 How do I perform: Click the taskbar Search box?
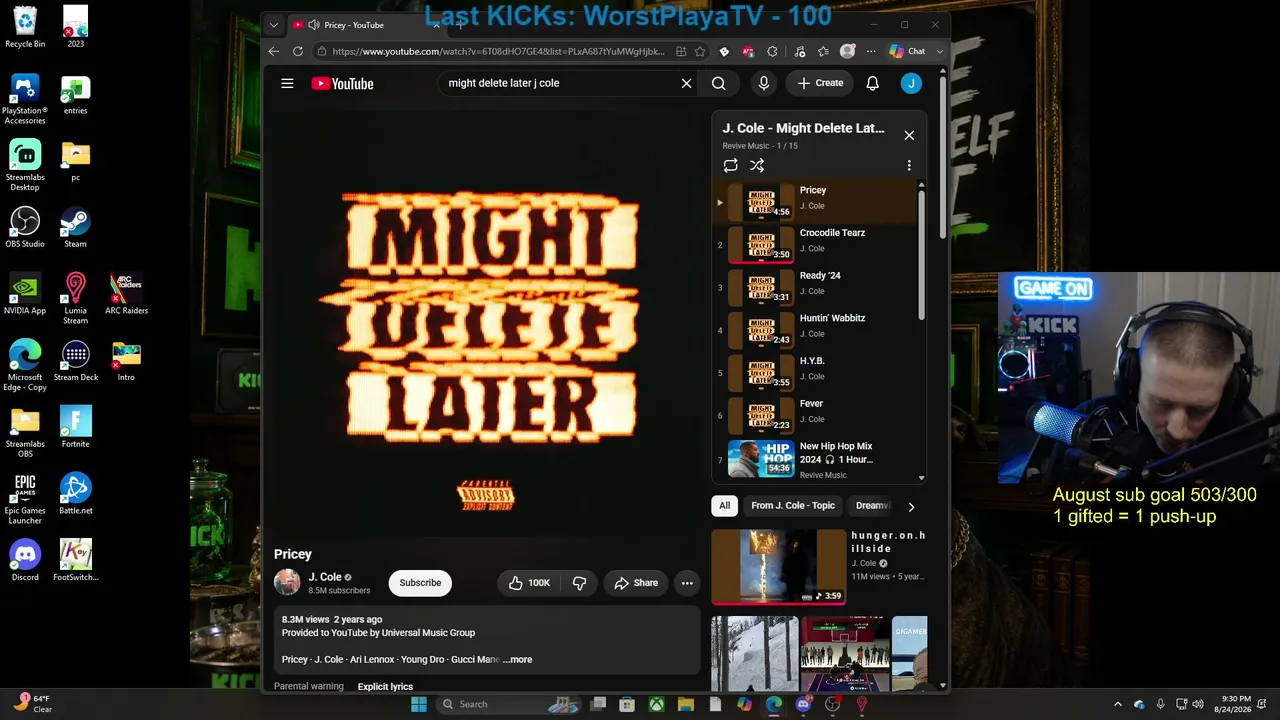[x=509, y=704]
